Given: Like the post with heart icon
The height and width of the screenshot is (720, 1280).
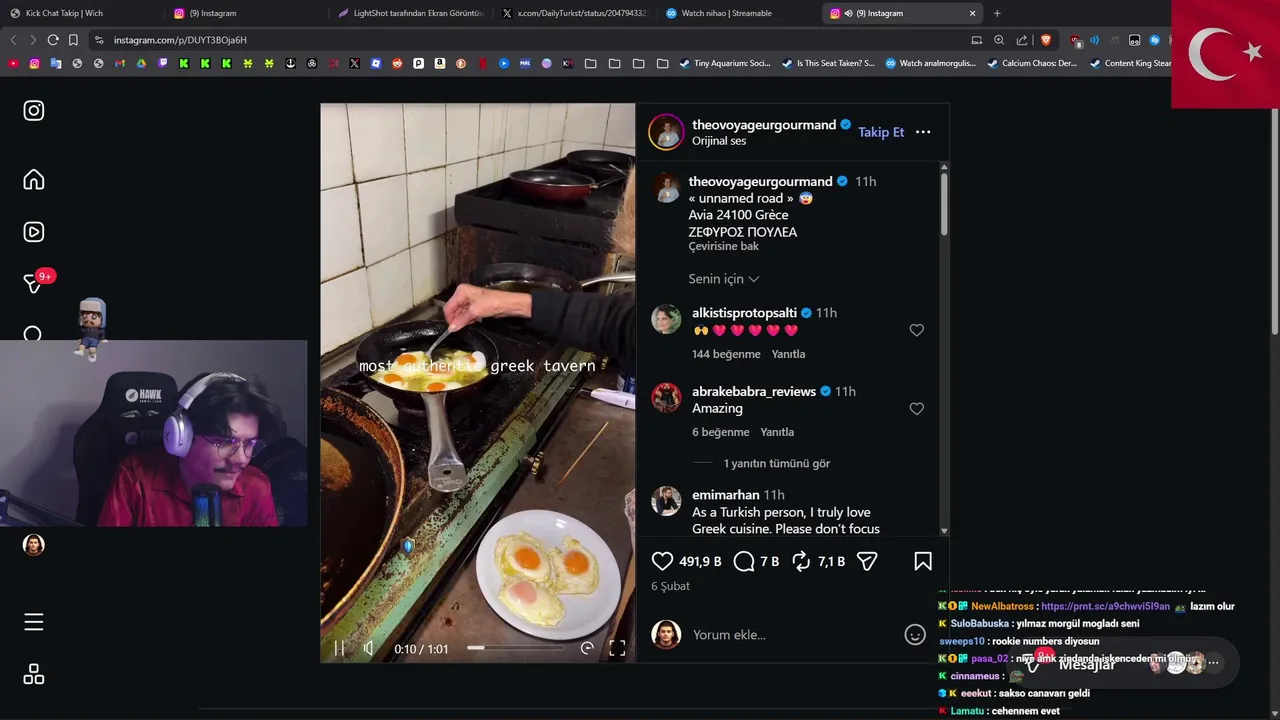Looking at the screenshot, I should coord(662,562).
